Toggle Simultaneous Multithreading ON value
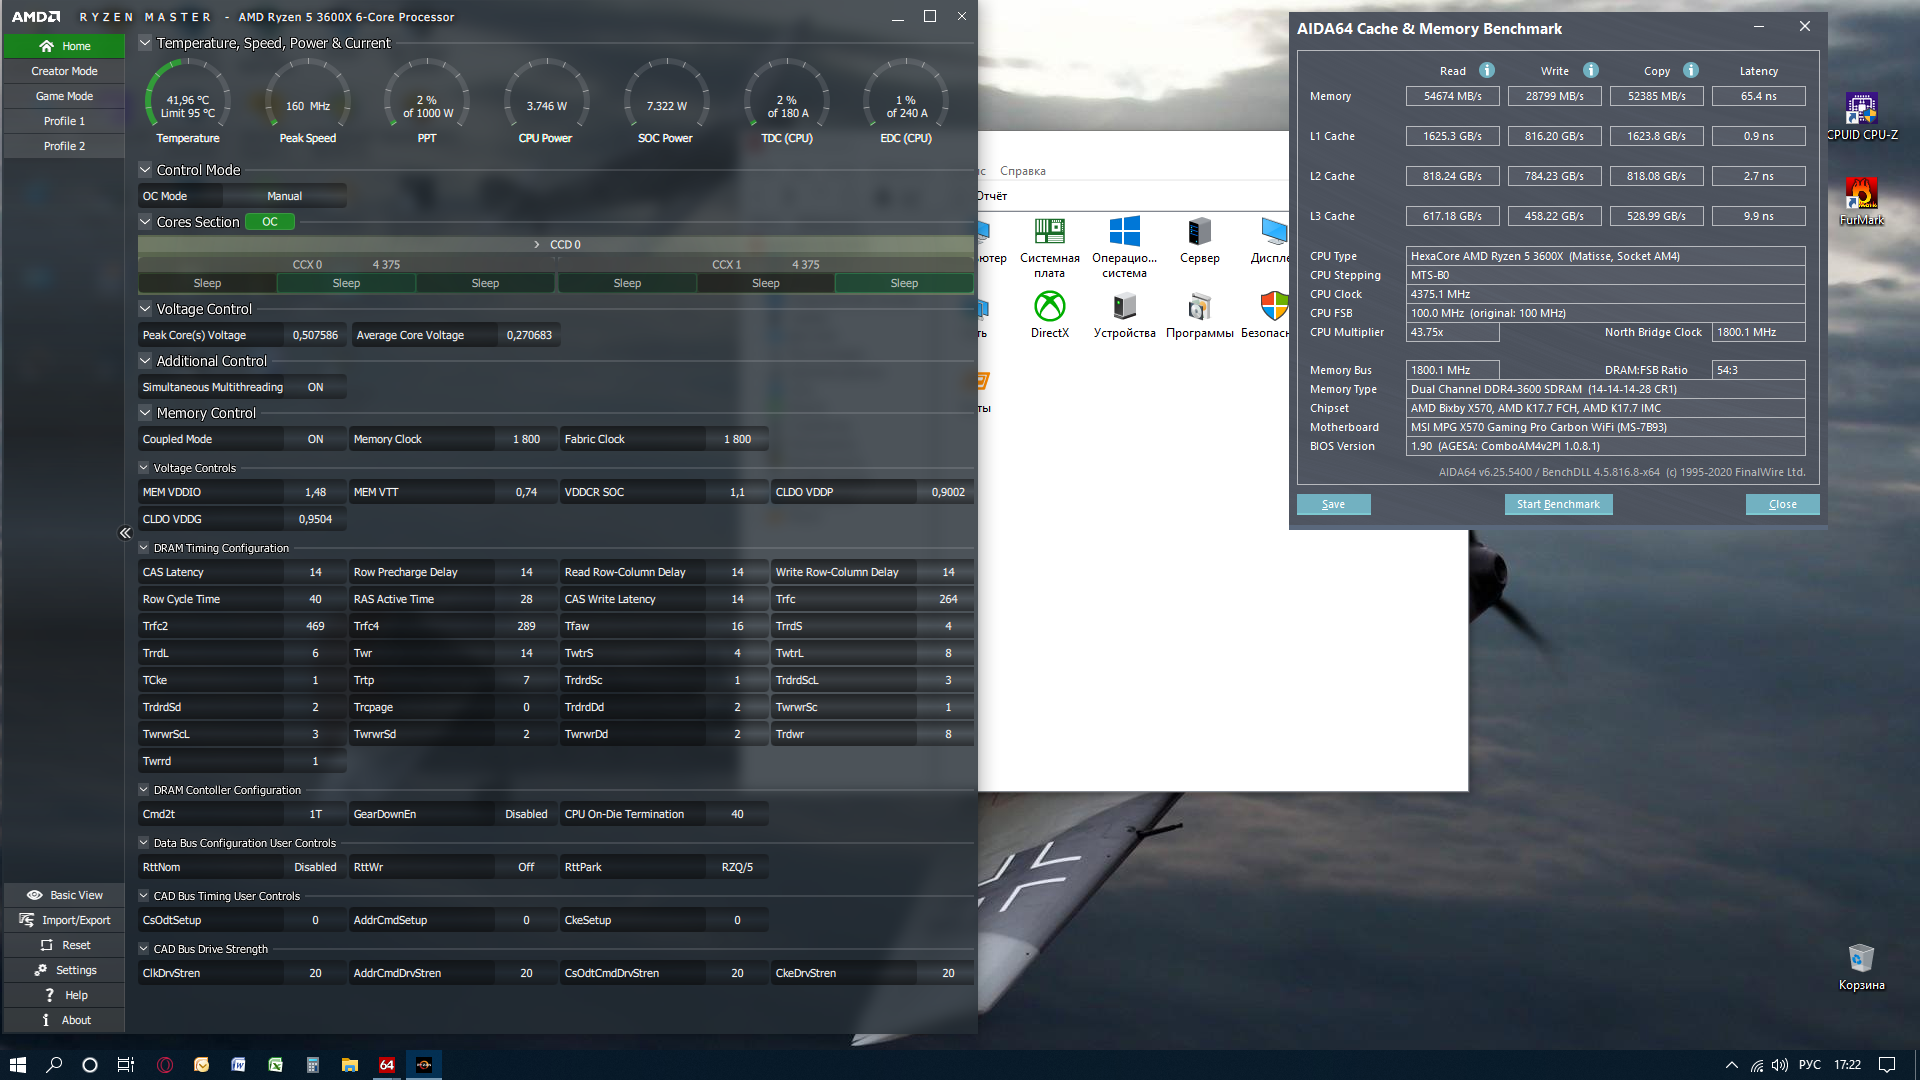1920x1080 pixels. click(315, 387)
